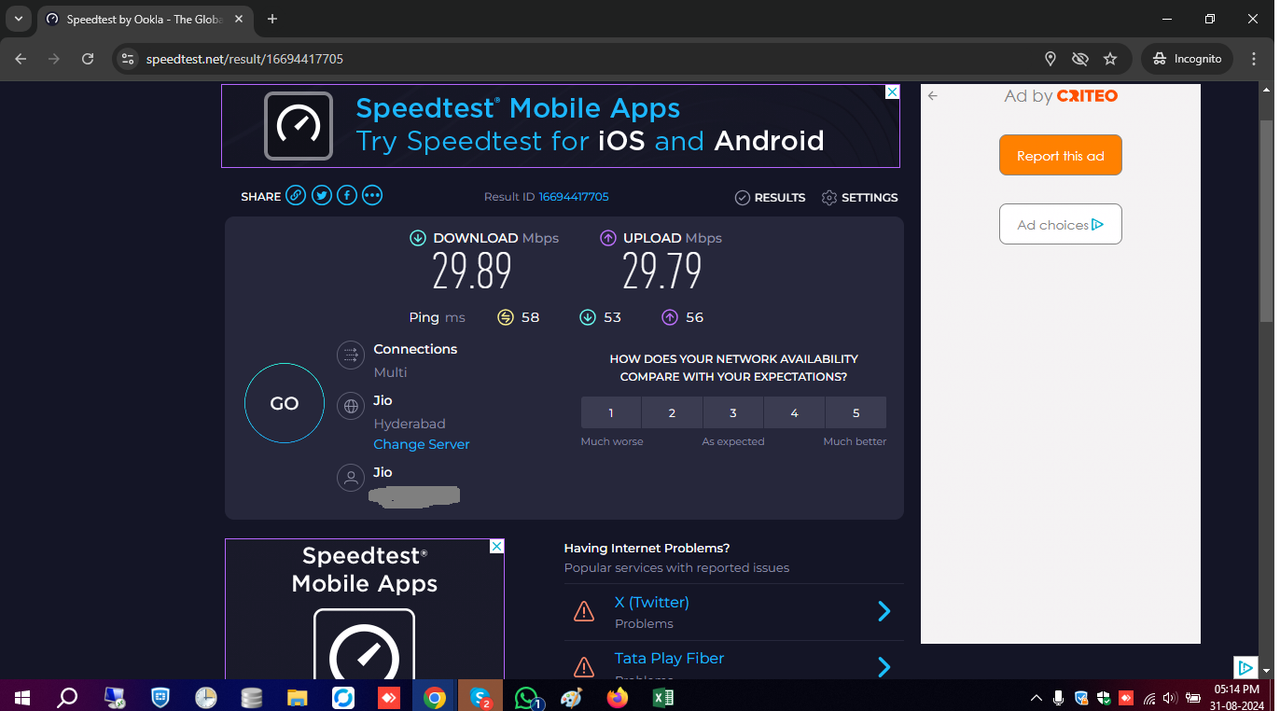The width and height of the screenshot is (1280, 711).
Task: Open RESULTS page
Action: pos(770,197)
